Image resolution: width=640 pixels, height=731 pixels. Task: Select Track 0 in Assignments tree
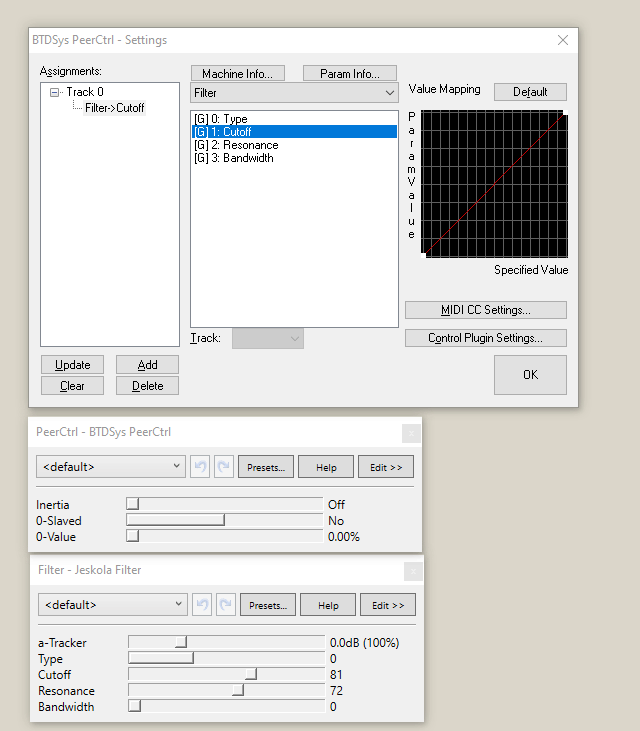click(x=85, y=92)
